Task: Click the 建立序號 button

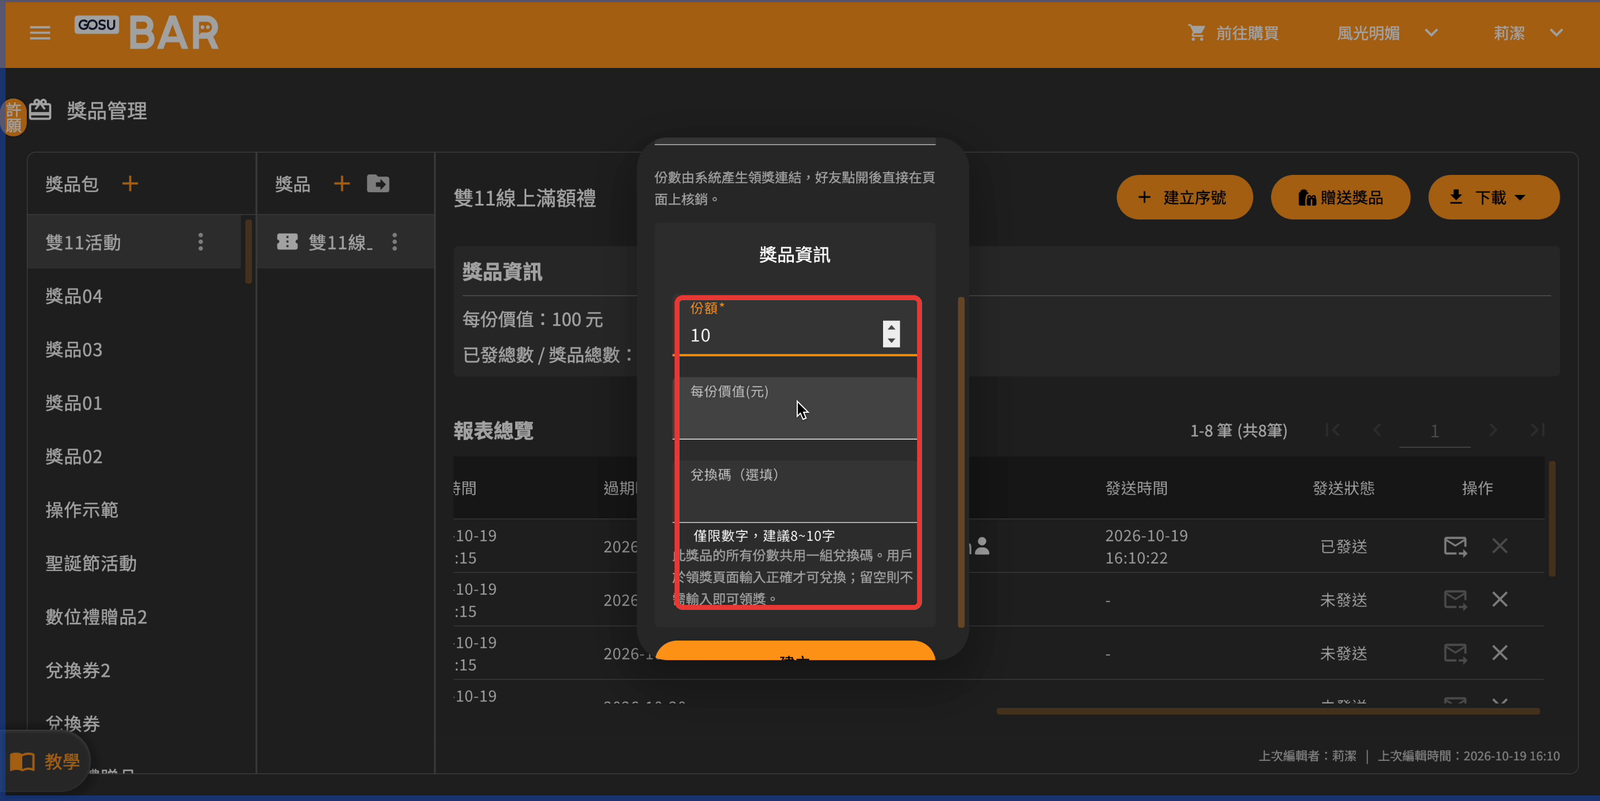Action: coord(1185,197)
